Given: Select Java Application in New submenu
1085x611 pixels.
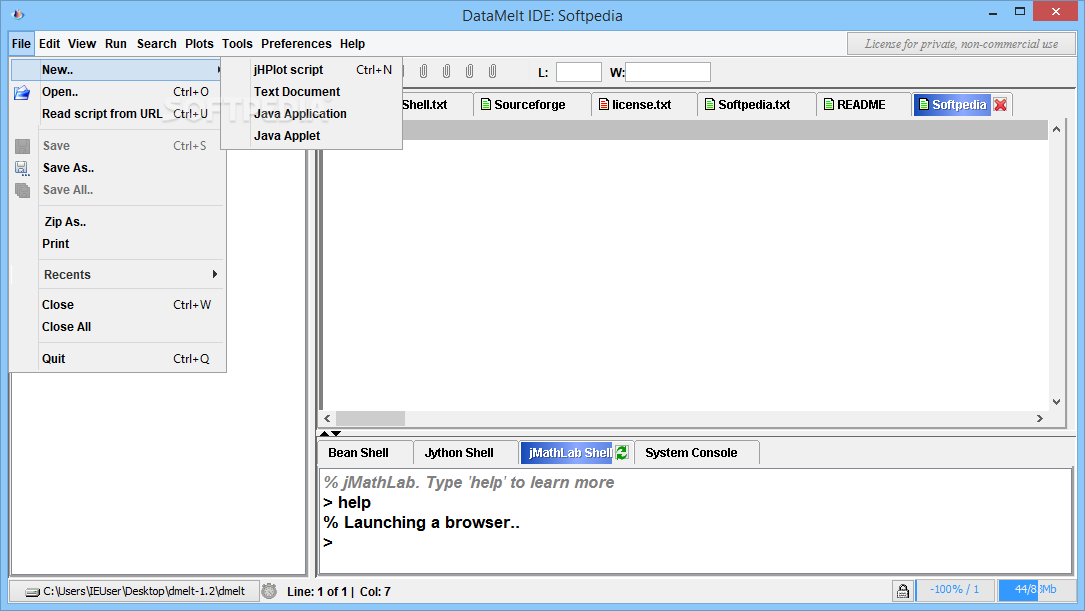Looking at the screenshot, I should [x=311, y=114].
